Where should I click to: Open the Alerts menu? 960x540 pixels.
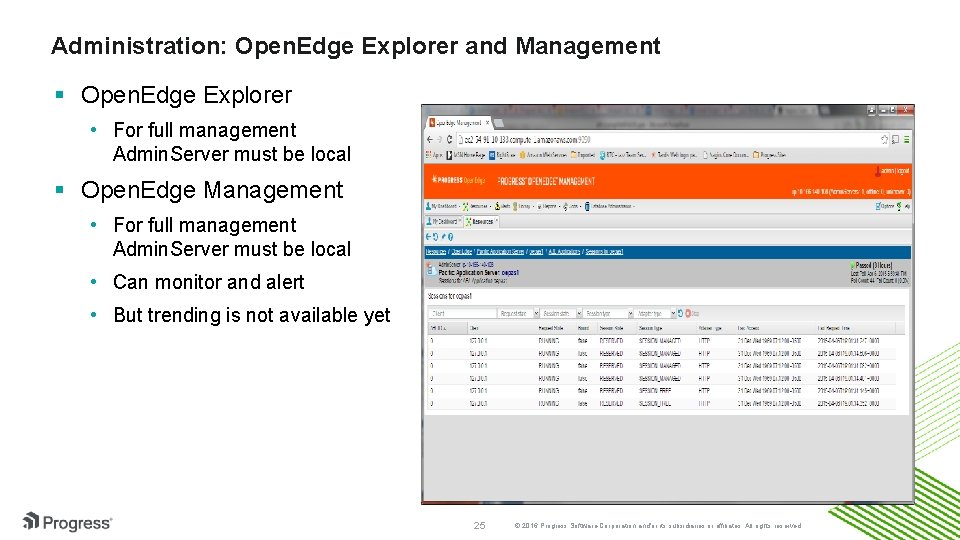coord(502,206)
